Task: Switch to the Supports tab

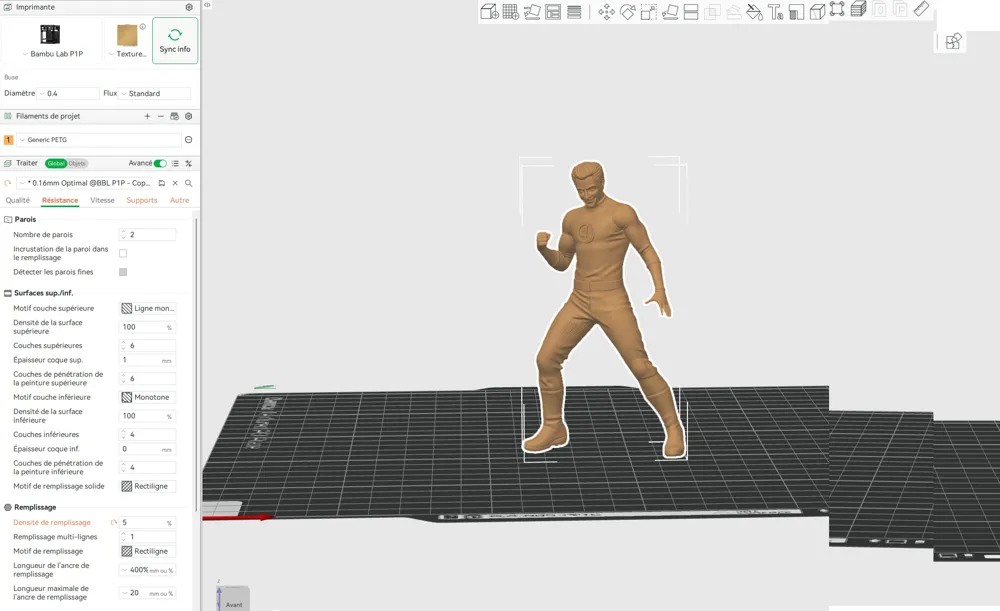Action: [142, 200]
